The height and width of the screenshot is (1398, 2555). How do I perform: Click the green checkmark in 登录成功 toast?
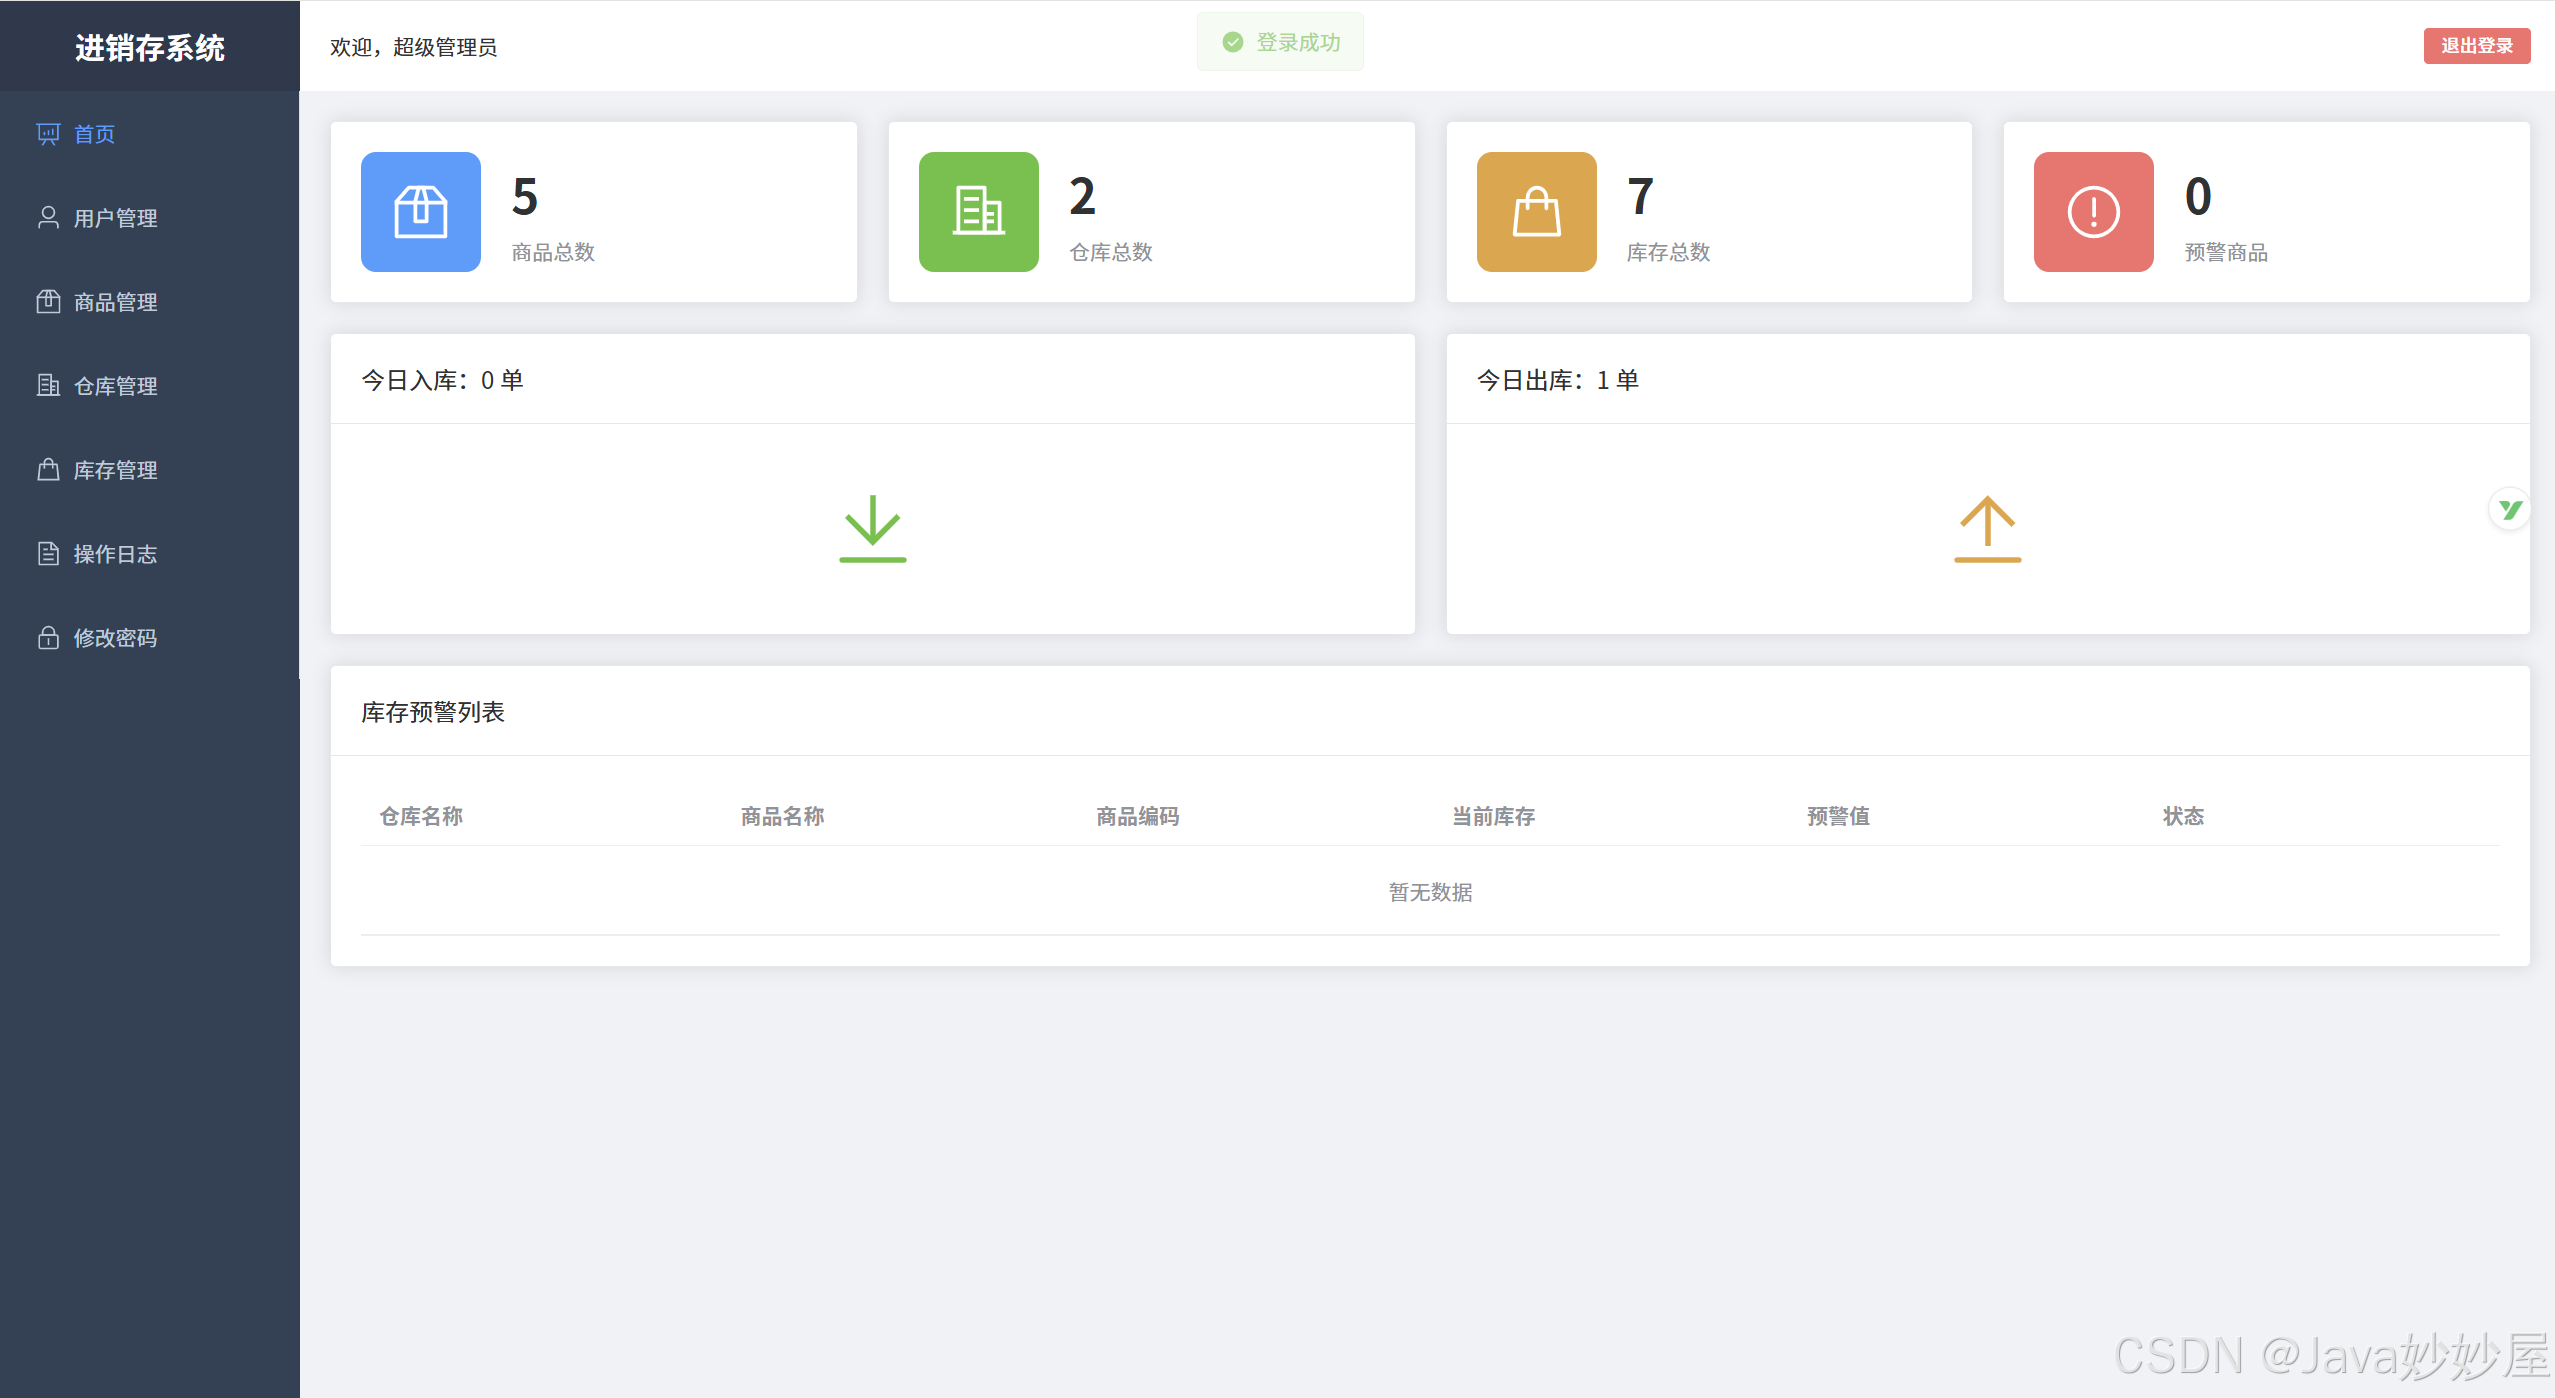click(1233, 42)
